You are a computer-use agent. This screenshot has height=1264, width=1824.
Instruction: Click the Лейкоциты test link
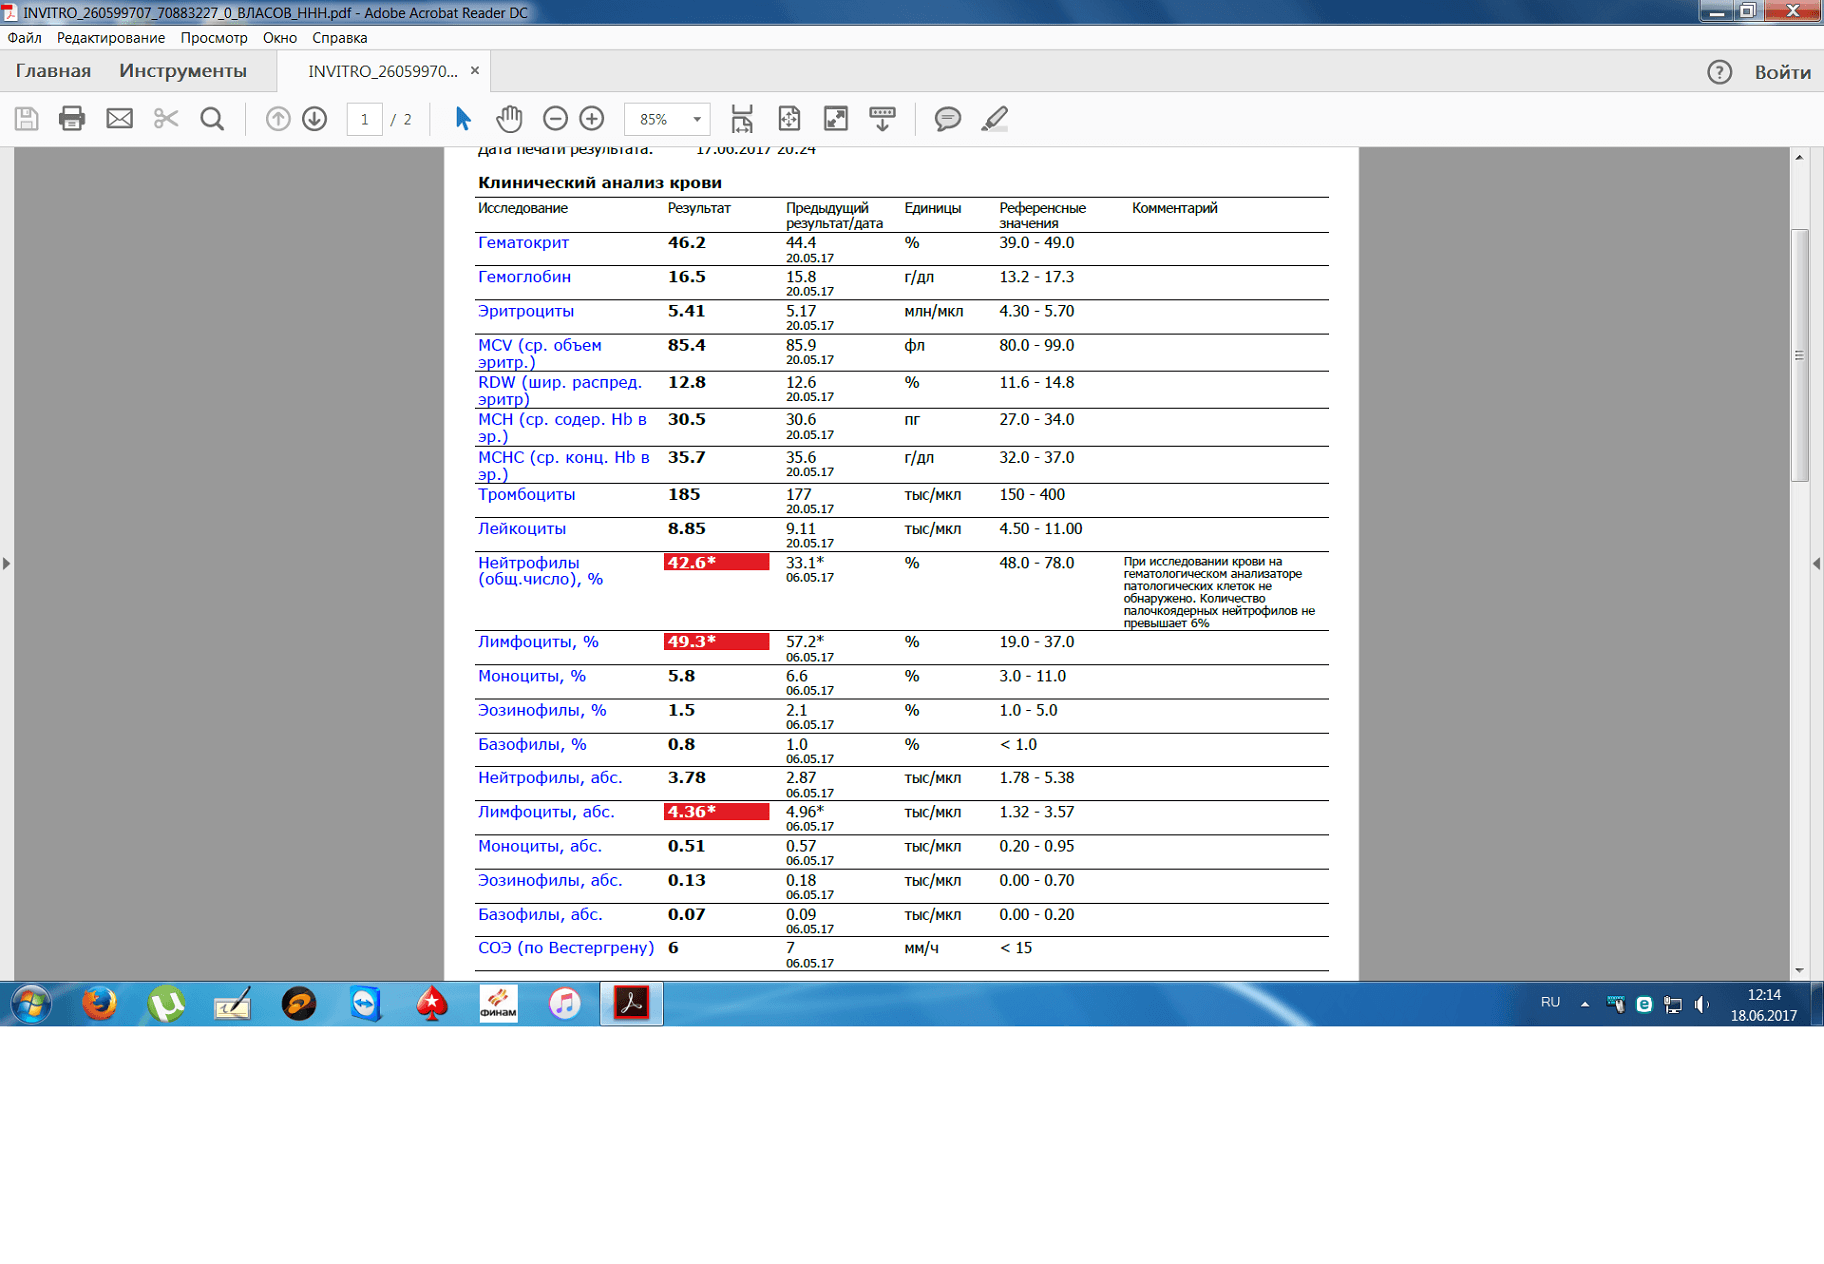522,528
